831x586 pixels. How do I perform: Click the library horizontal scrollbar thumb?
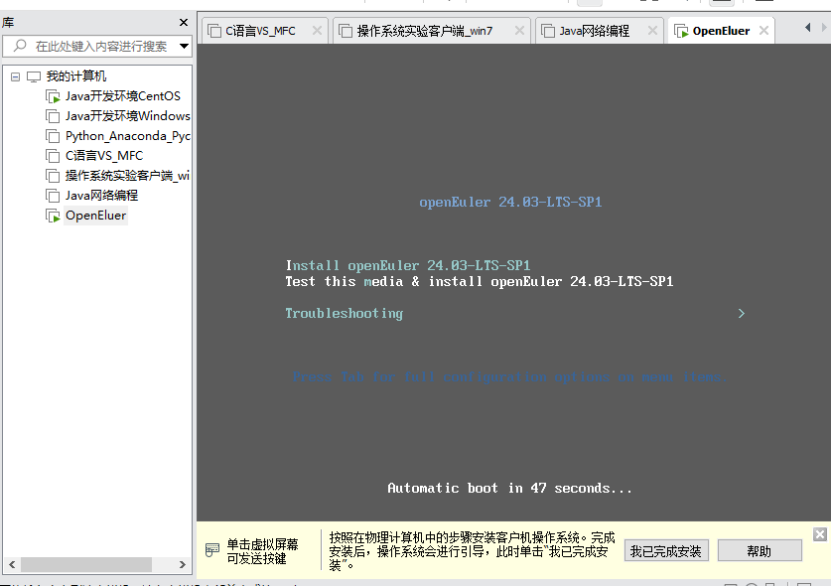[86, 564]
